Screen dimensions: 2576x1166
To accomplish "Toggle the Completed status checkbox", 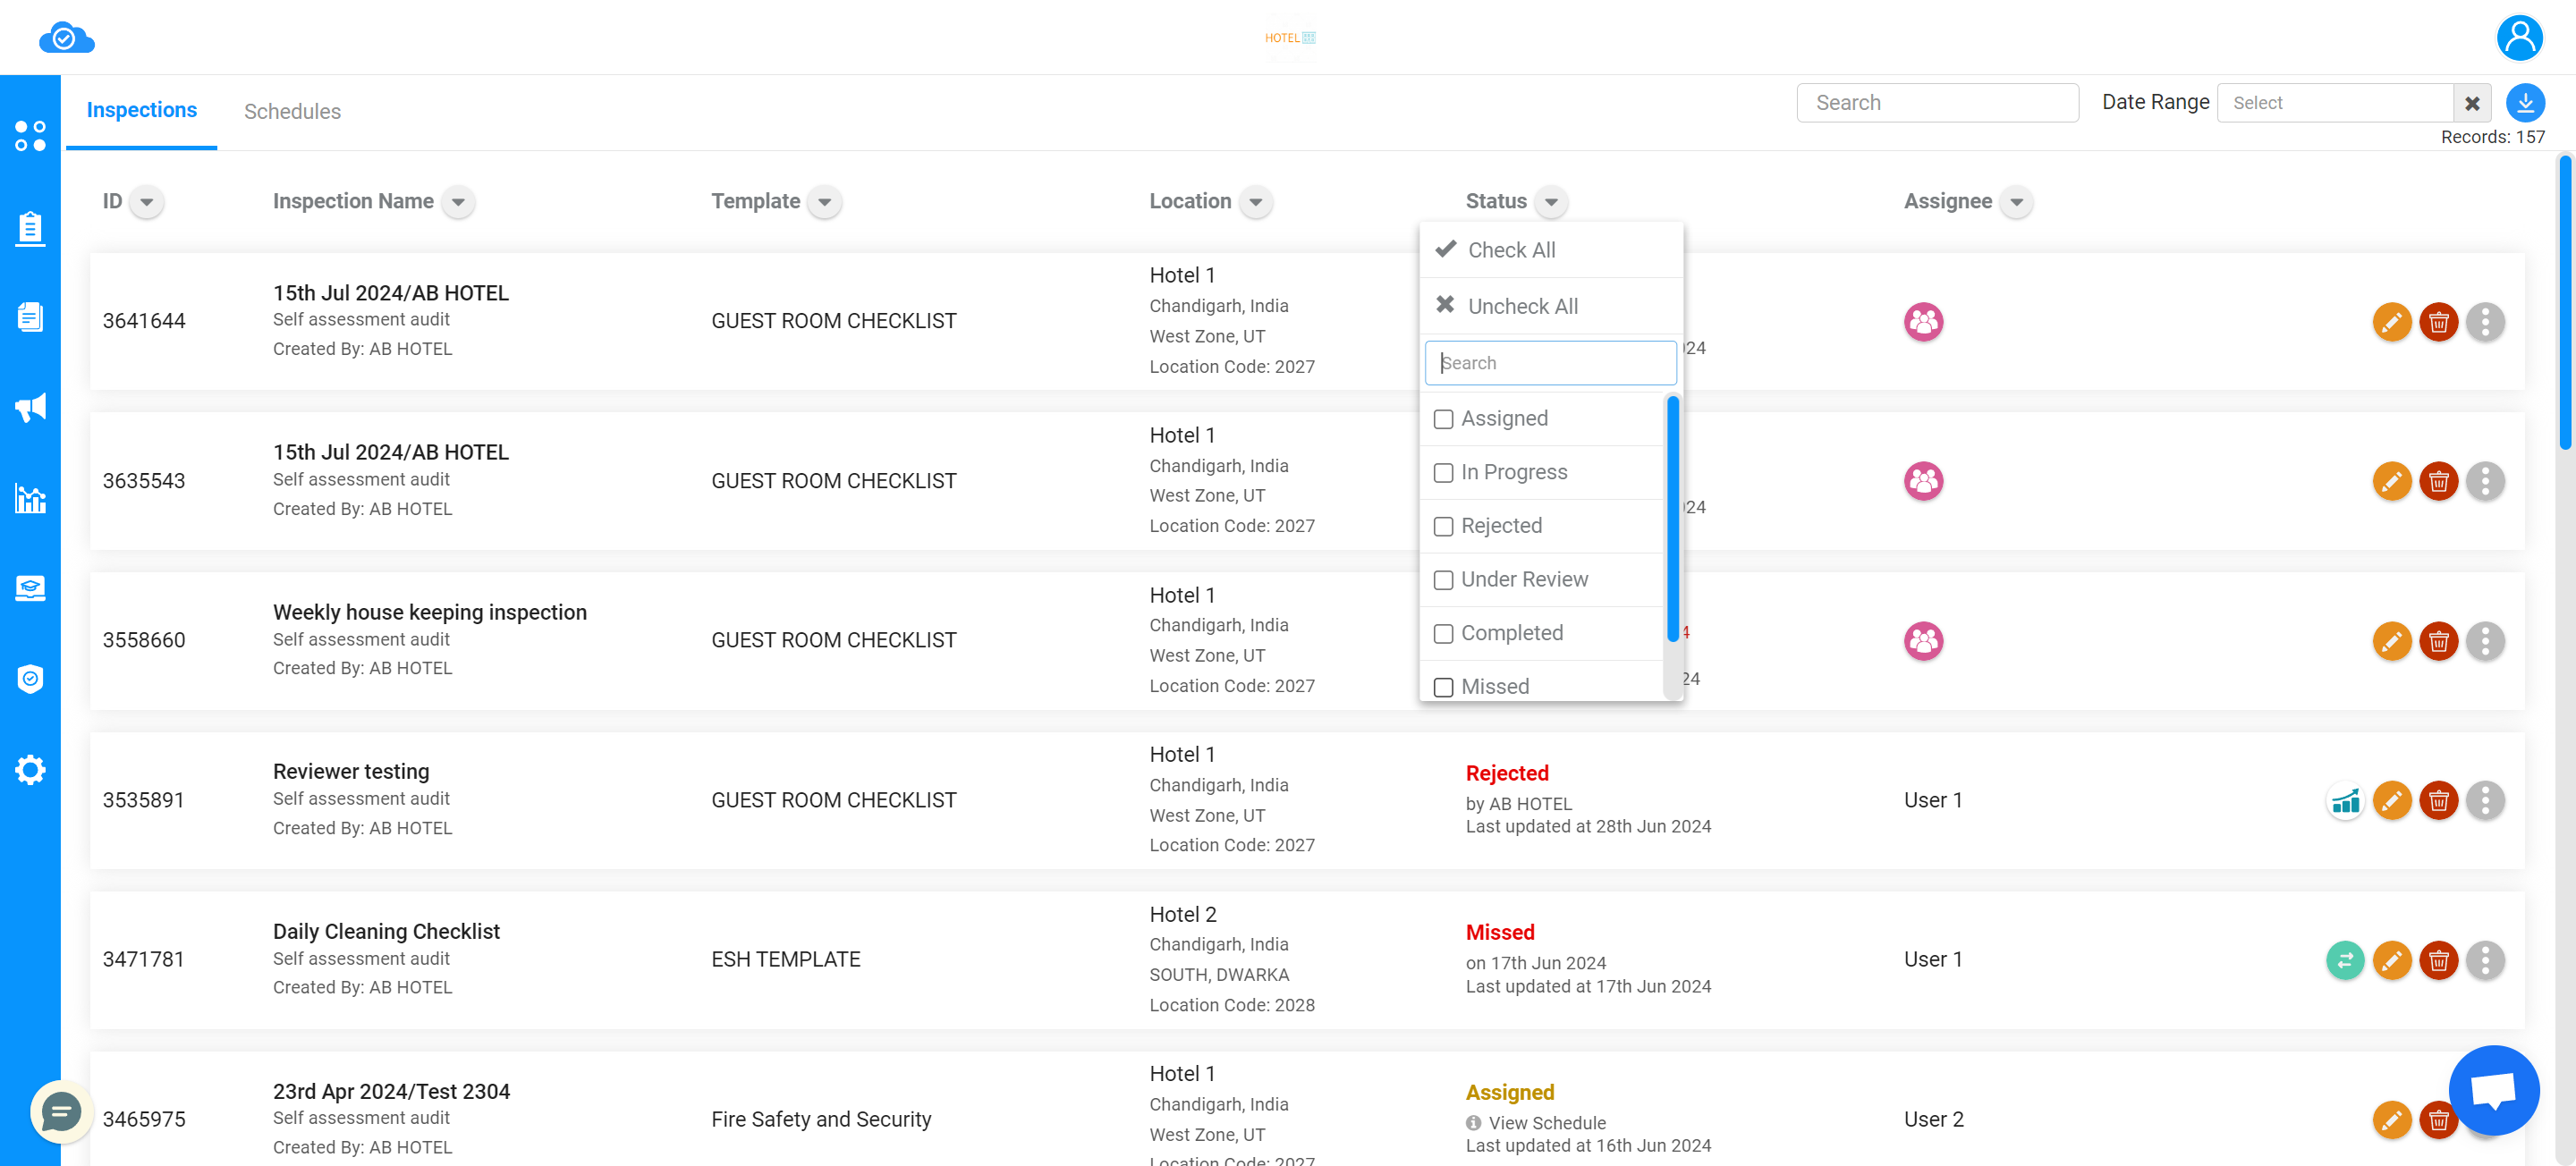I will click(x=1444, y=632).
